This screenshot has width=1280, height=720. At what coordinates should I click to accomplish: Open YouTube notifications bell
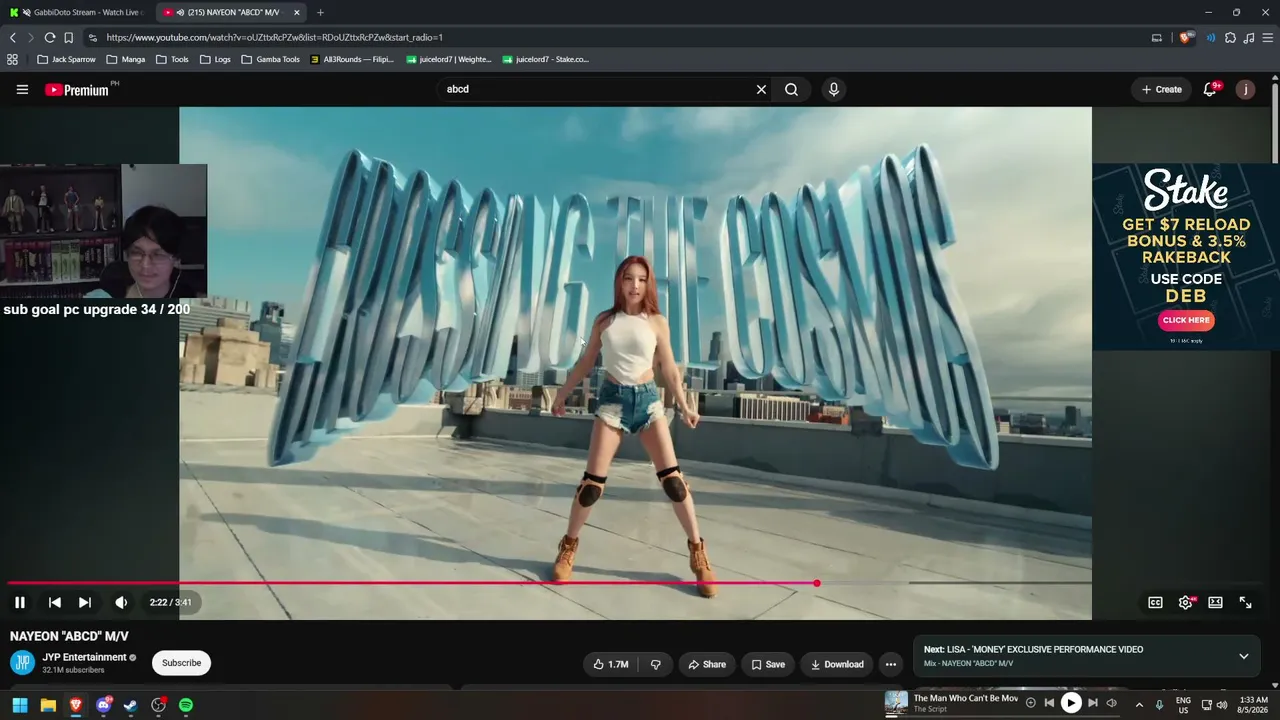1210,89
